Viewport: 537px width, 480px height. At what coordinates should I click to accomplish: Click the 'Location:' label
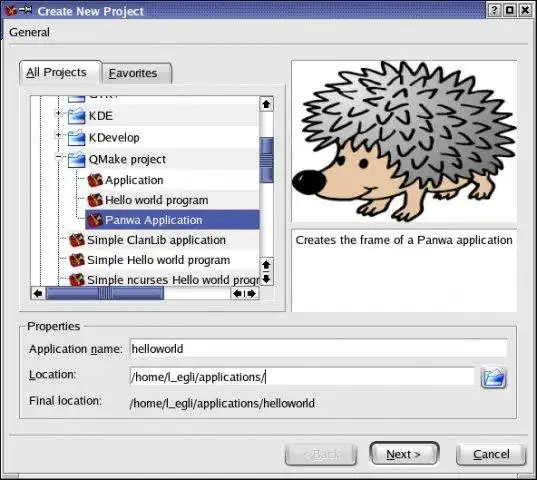click(x=52, y=375)
